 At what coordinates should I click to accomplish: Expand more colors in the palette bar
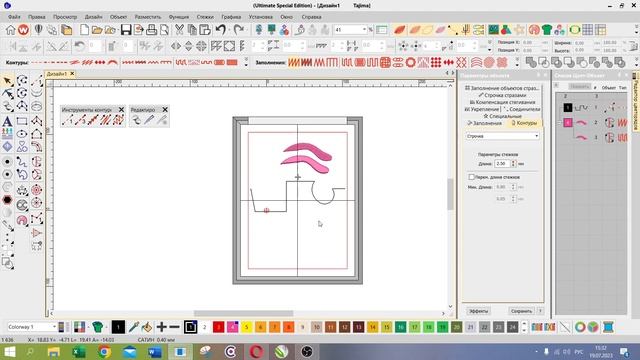point(524,327)
